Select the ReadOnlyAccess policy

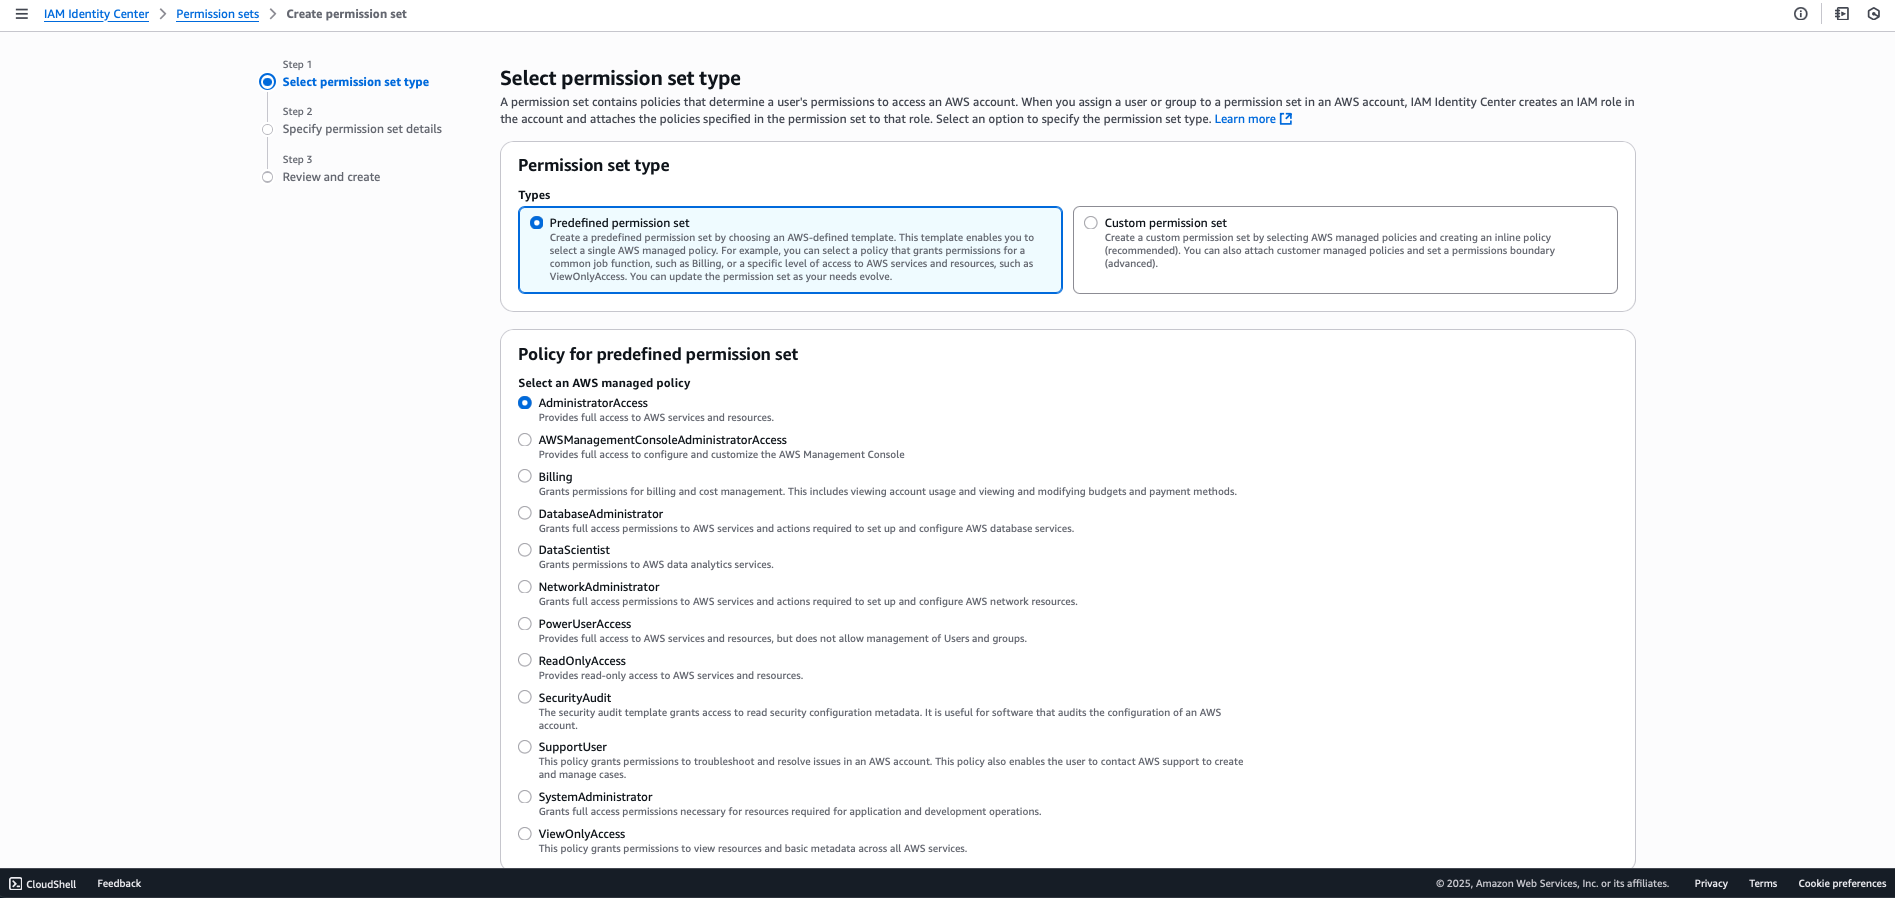(x=525, y=660)
